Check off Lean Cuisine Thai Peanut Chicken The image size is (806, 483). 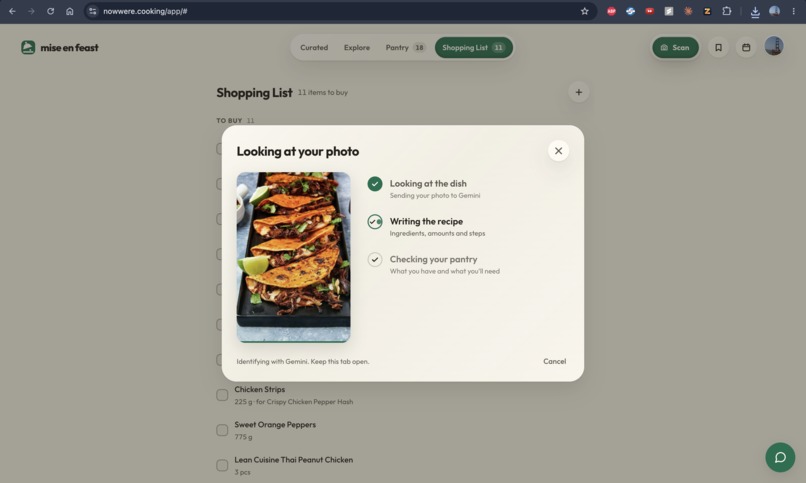pyautogui.click(x=222, y=466)
